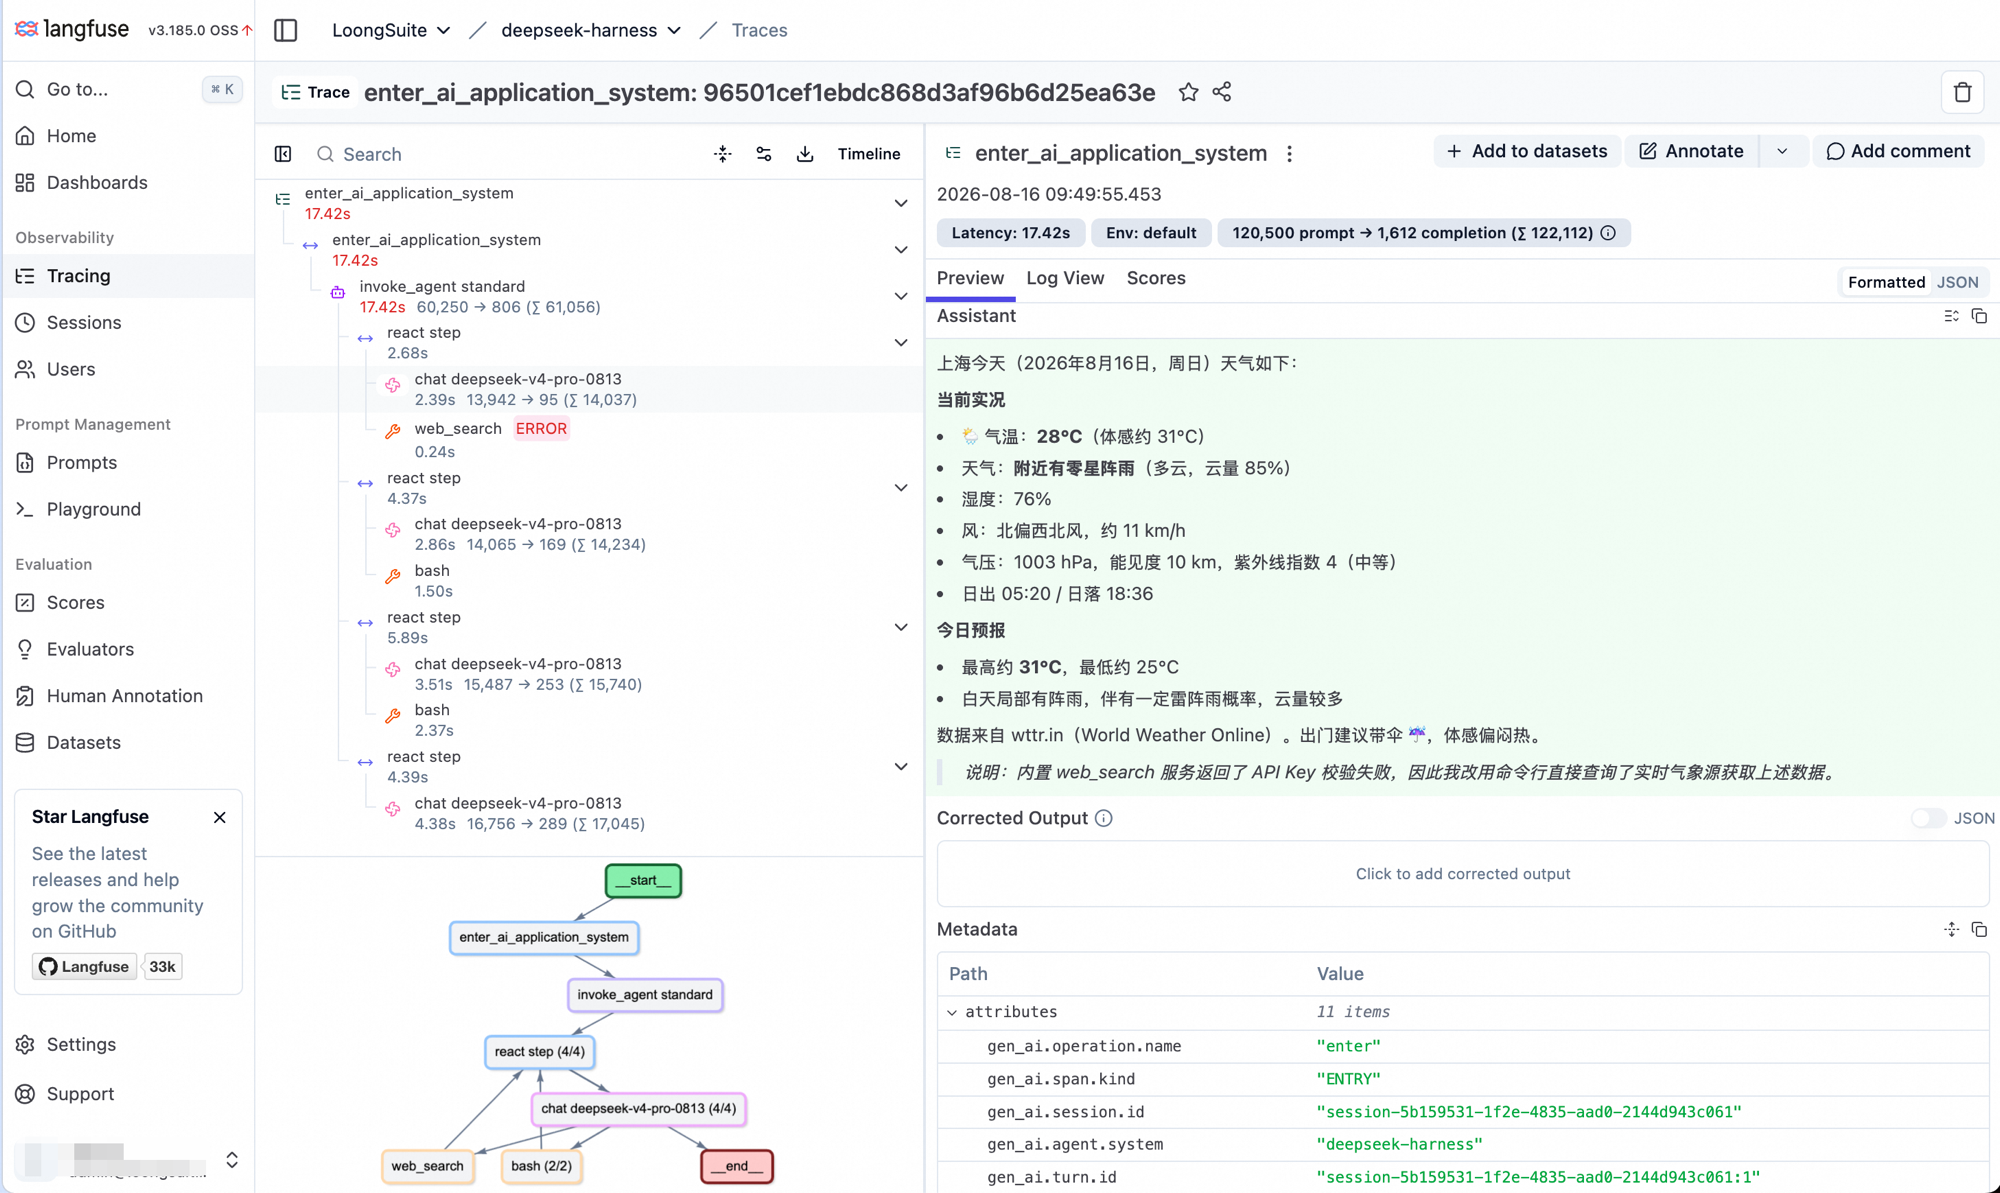
Task: Toggle the sidebar panel icon
Action: click(285, 30)
